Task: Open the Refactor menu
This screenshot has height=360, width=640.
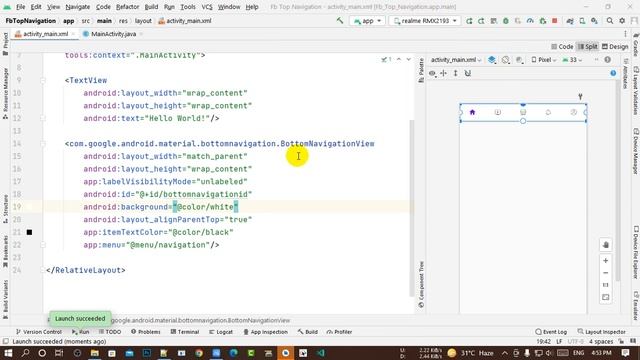Action: [x=127, y=7]
